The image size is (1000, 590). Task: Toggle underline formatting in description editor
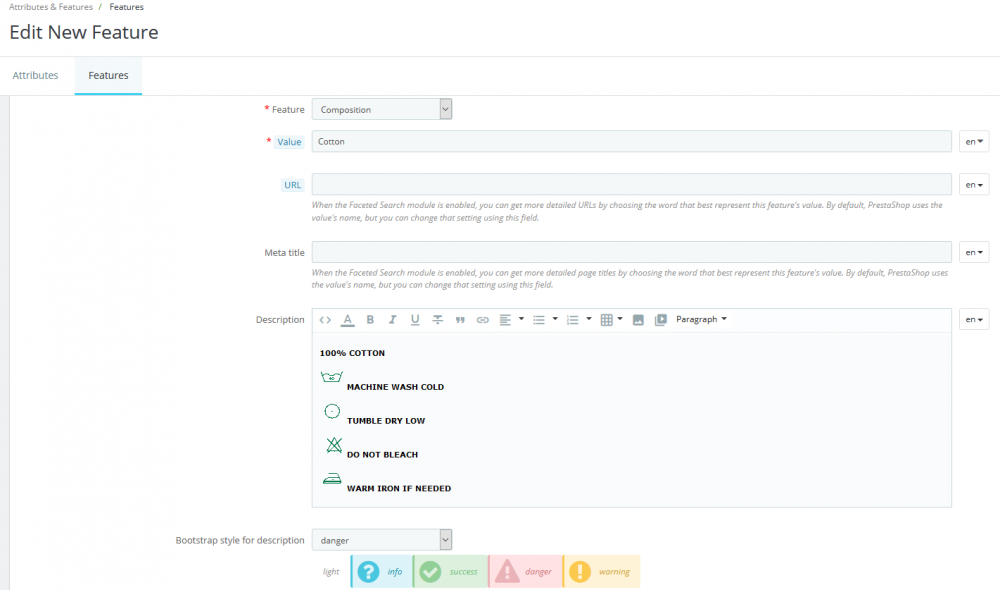pyautogui.click(x=415, y=320)
